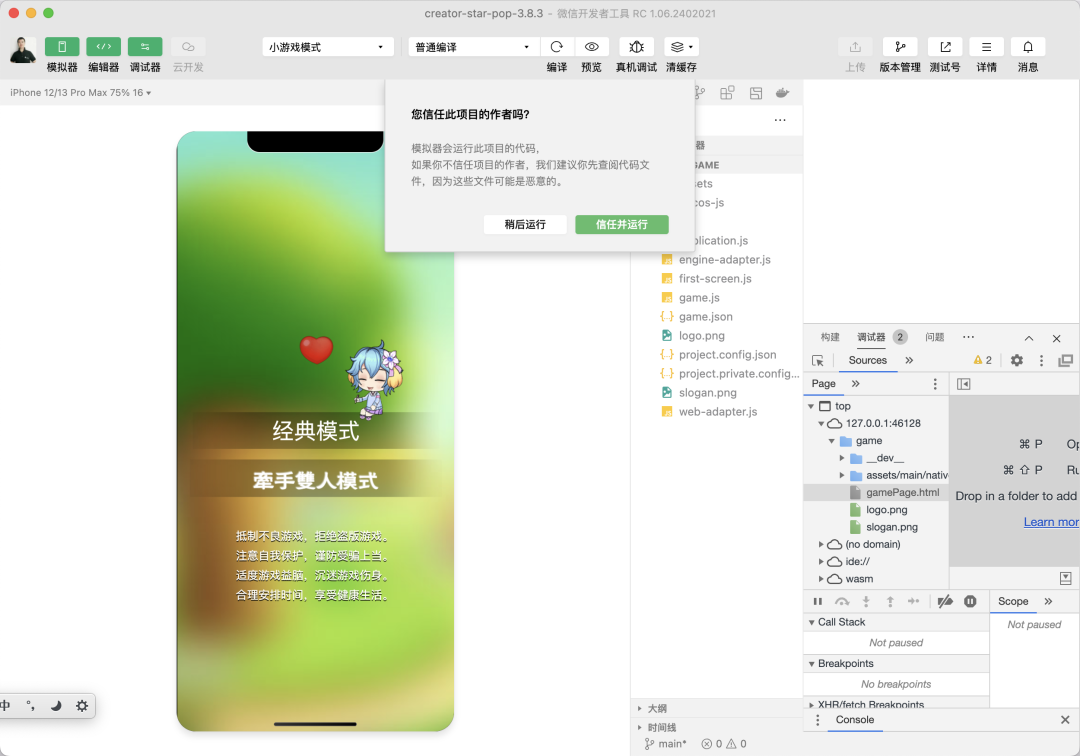Collapse the Call Stack section
Image resolution: width=1080 pixels, height=756 pixels.
812,622
